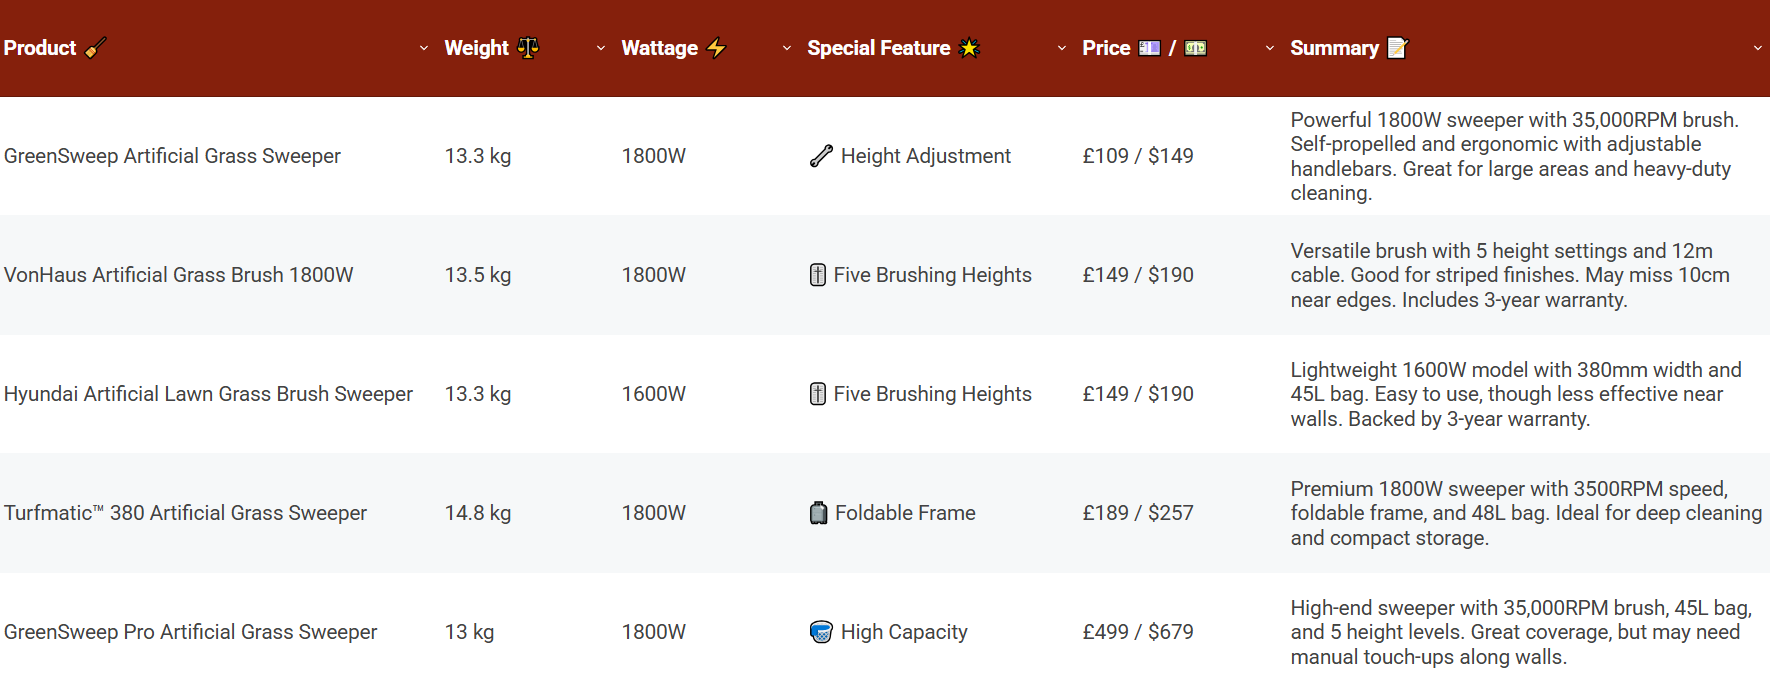Viewport: 1770px width, 691px height.
Task: Click the memo icon beside Summary header
Action: (1398, 48)
